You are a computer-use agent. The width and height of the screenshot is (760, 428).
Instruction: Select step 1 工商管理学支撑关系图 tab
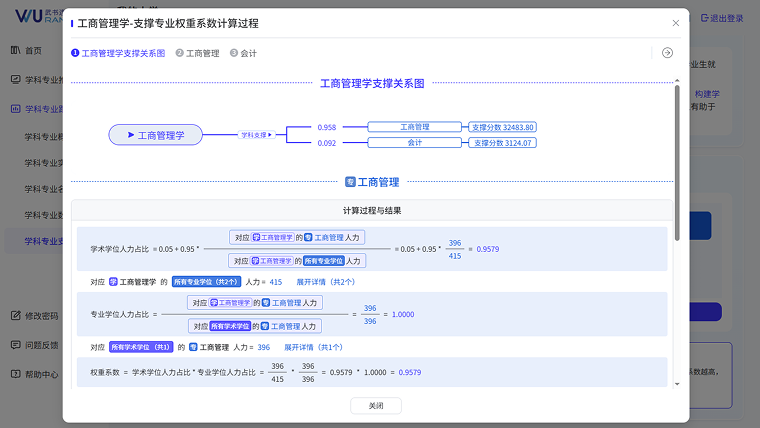point(118,53)
